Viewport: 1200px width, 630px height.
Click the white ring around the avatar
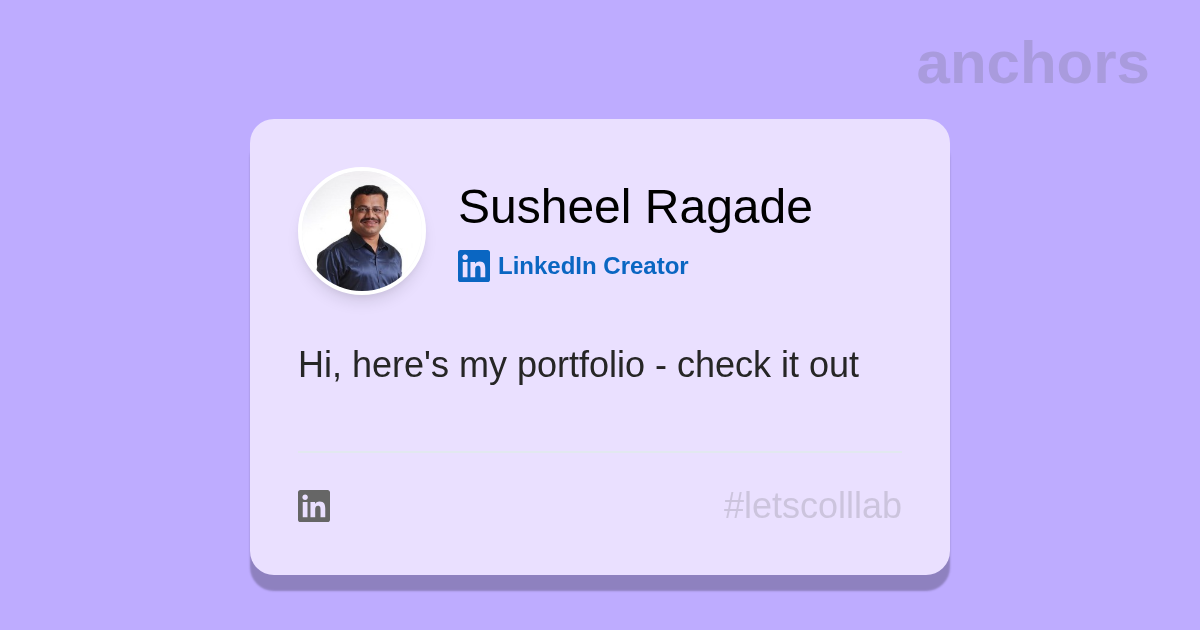pyautogui.click(x=362, y=169)
